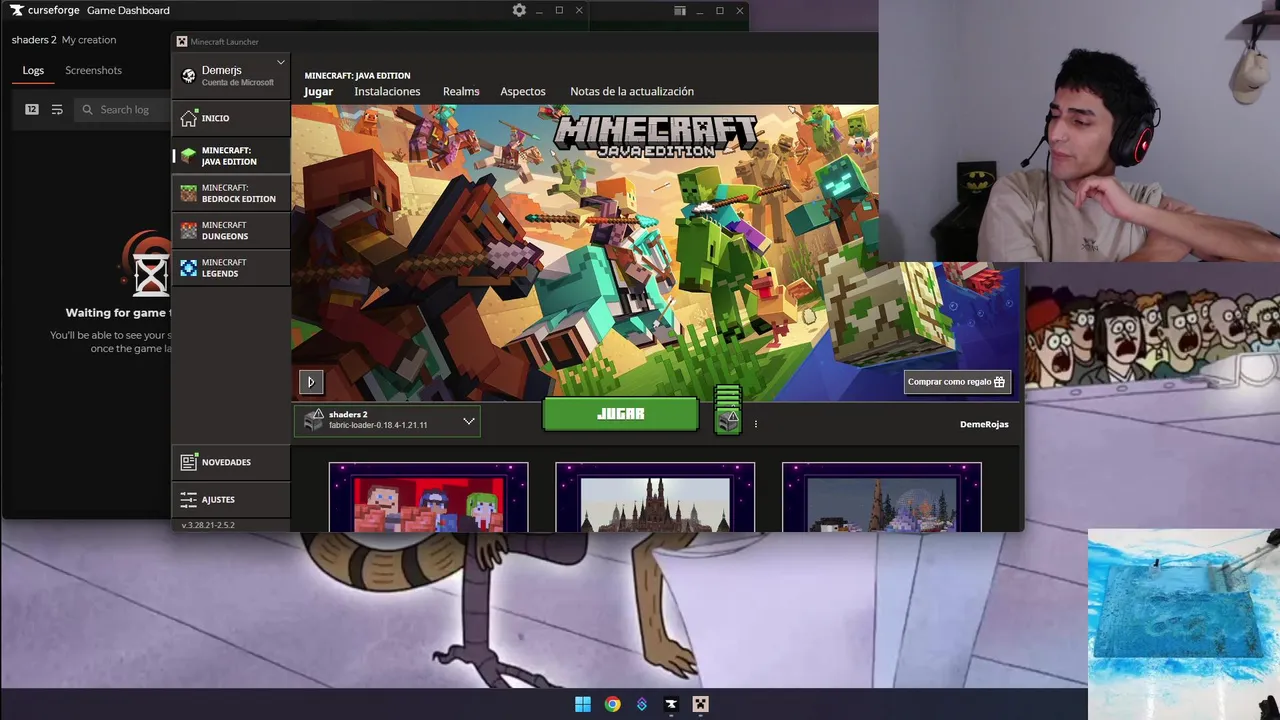Viewport: 1280px width, 720px height.
Task: Click the launcher version v.3.28.21-2.5.2 text
Action: (x=208, y=525)
